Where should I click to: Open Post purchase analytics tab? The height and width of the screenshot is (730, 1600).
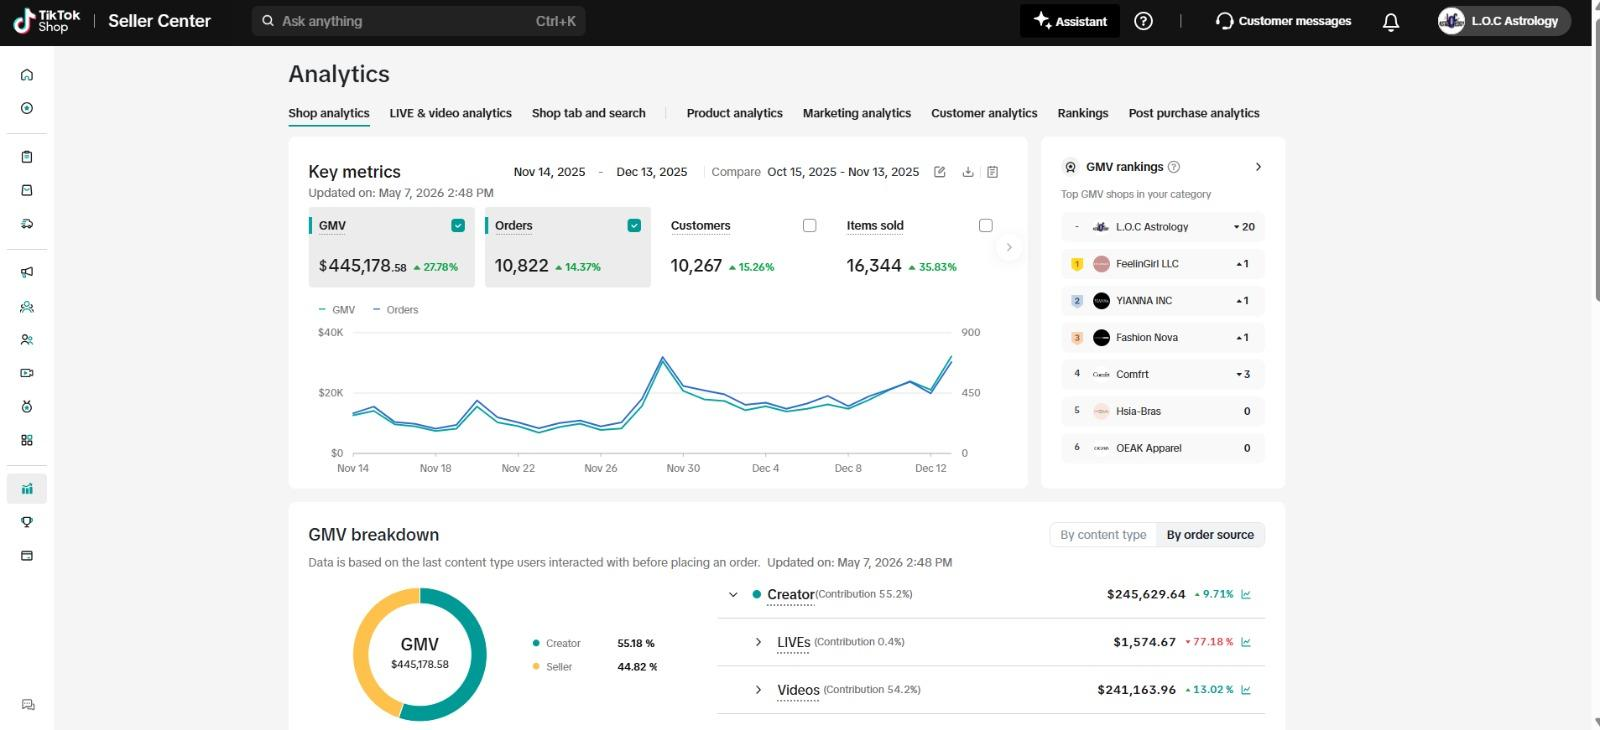[1194, 113]
